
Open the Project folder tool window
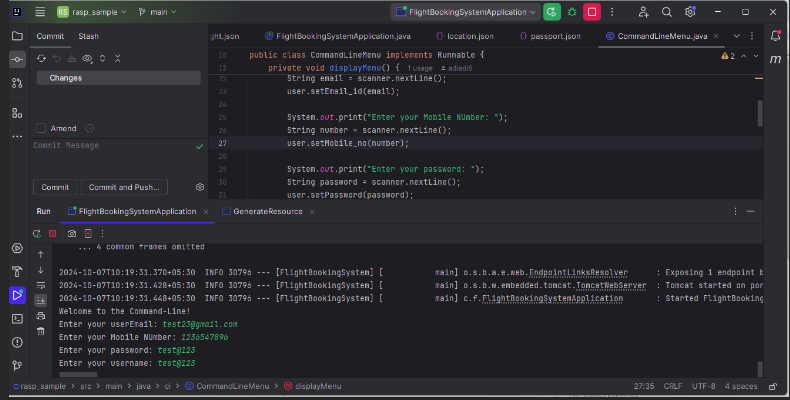click(17, 36)
